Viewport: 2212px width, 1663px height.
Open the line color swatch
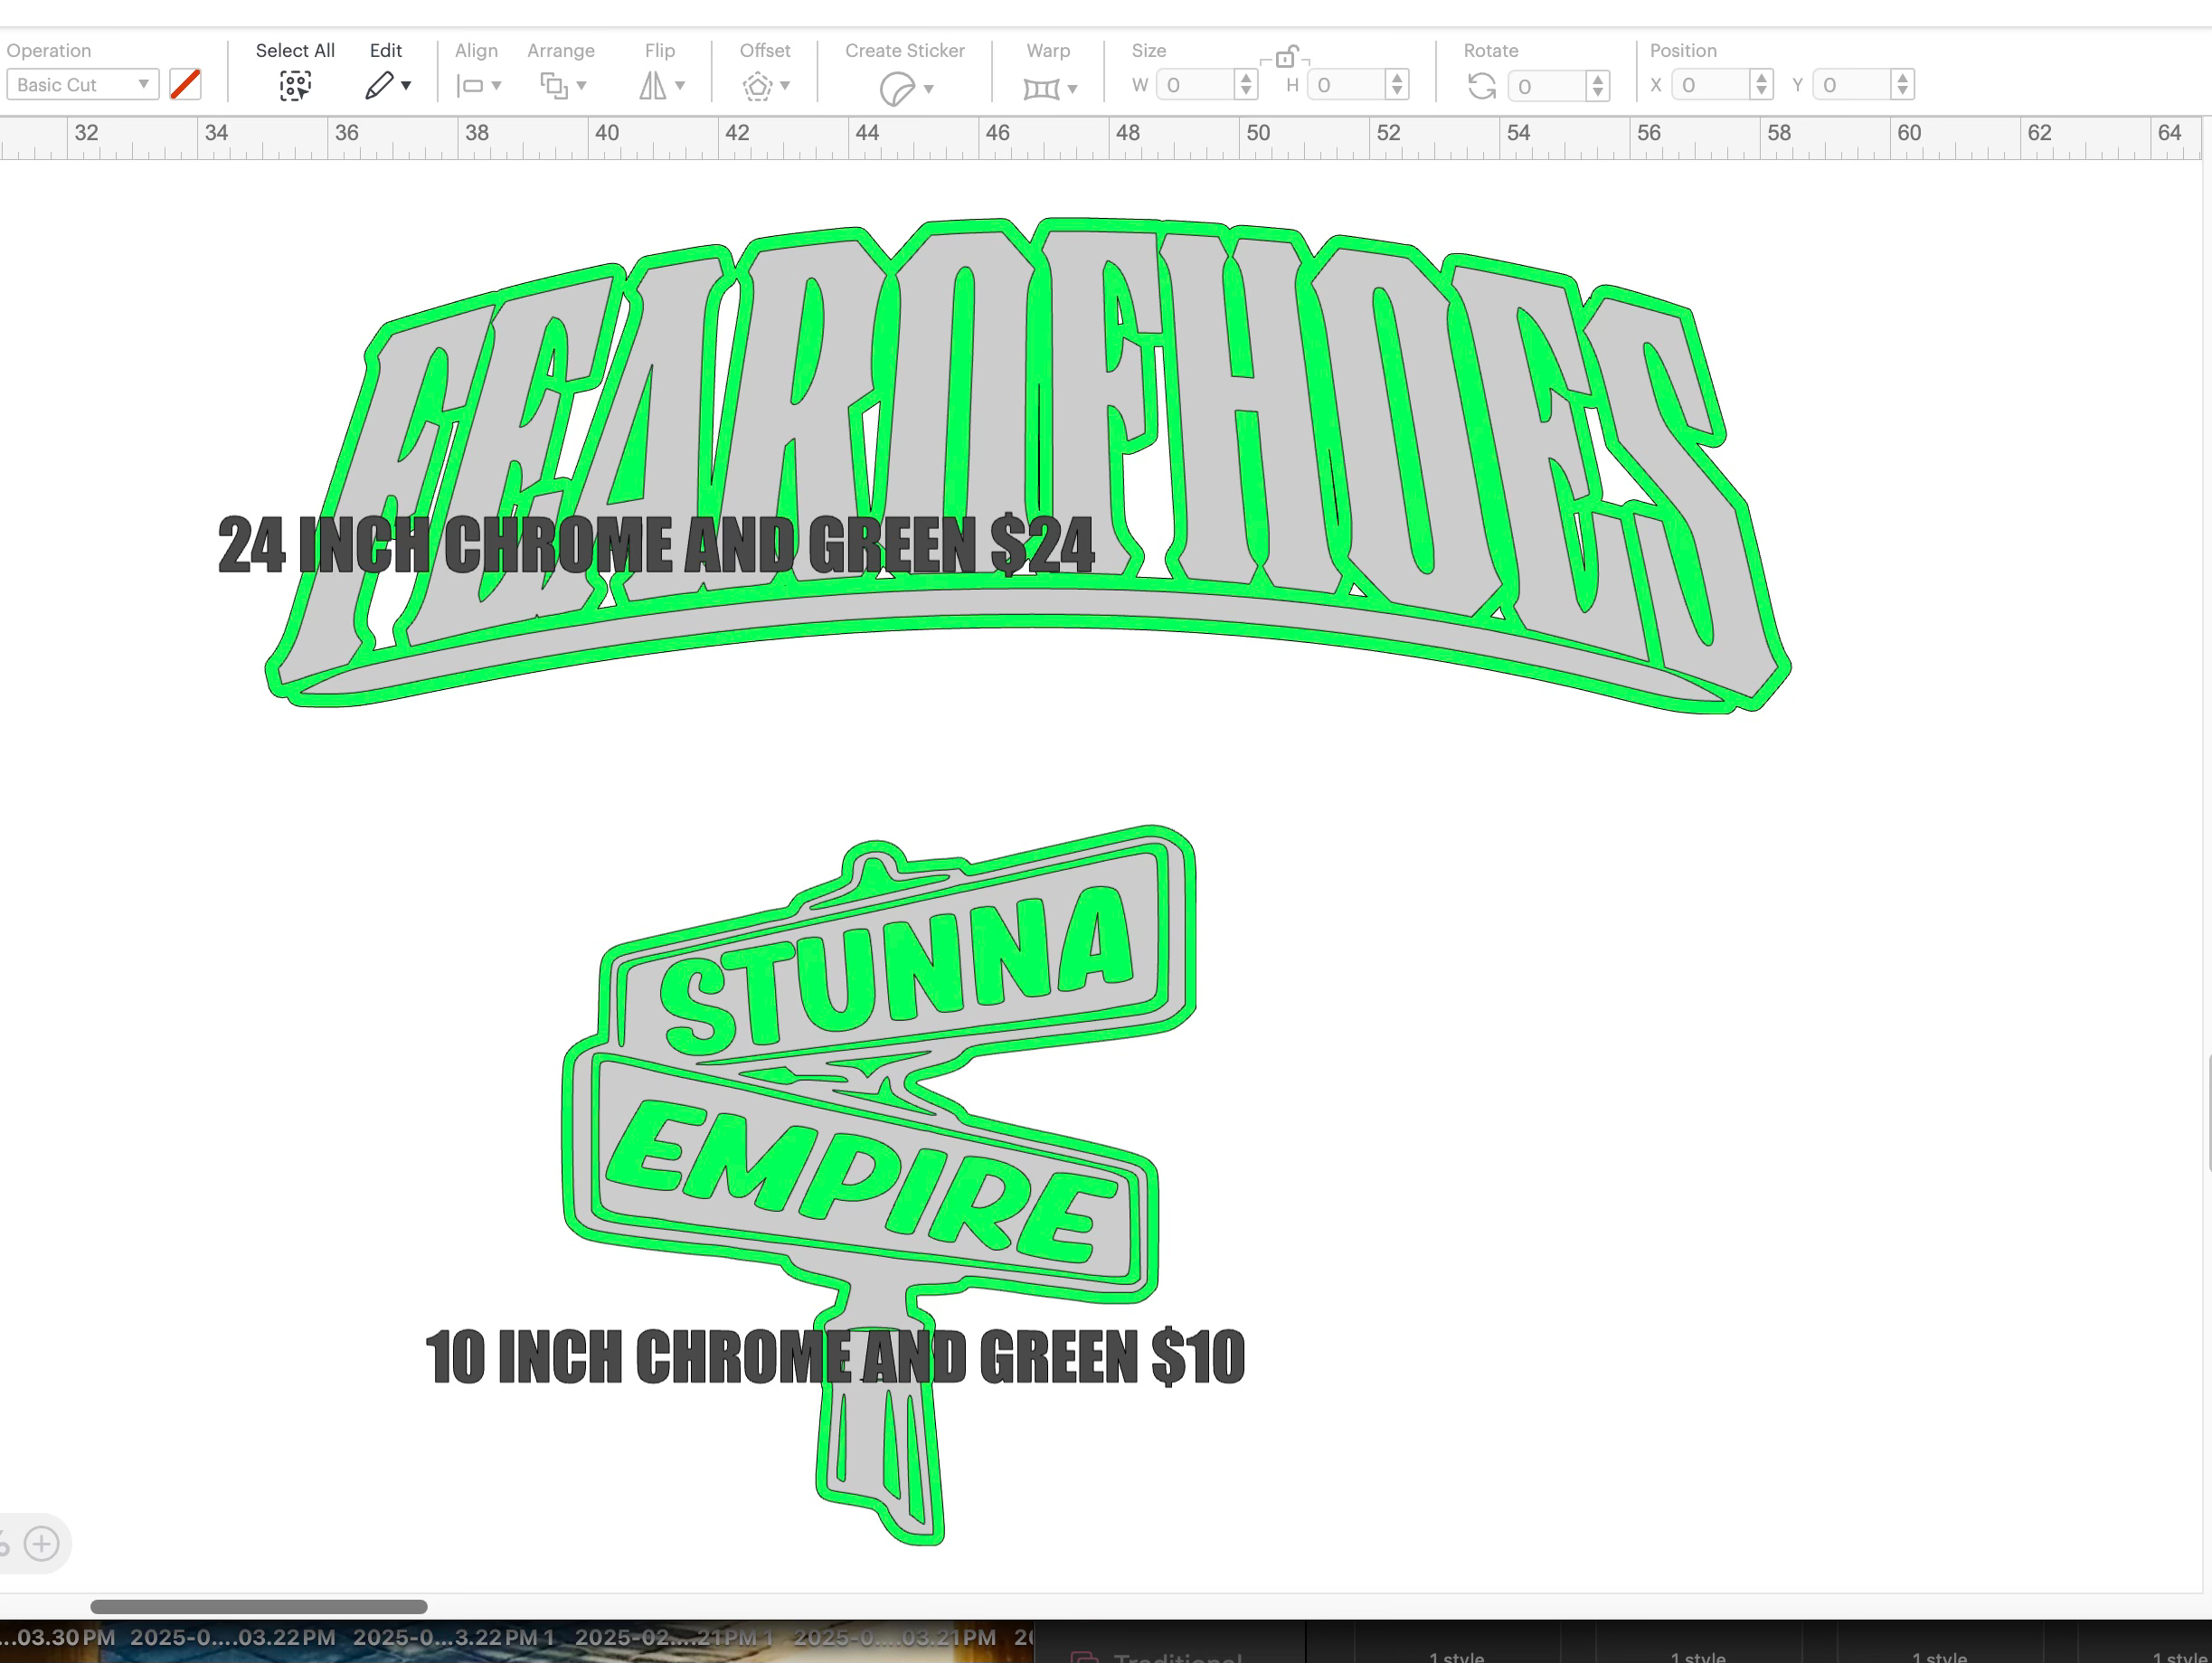(185, 84)
